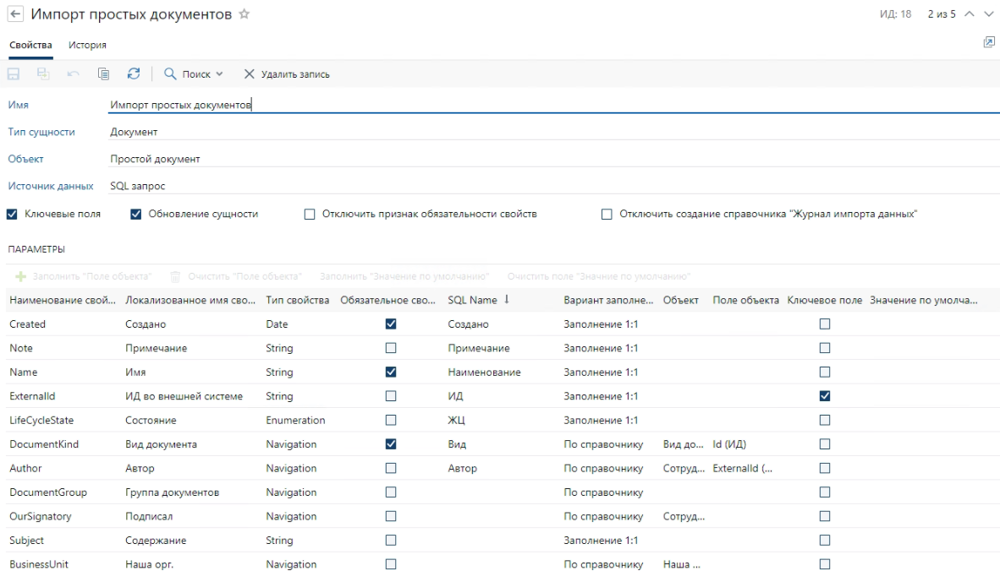Mark record as favorite with star icon

coord(245,15)
